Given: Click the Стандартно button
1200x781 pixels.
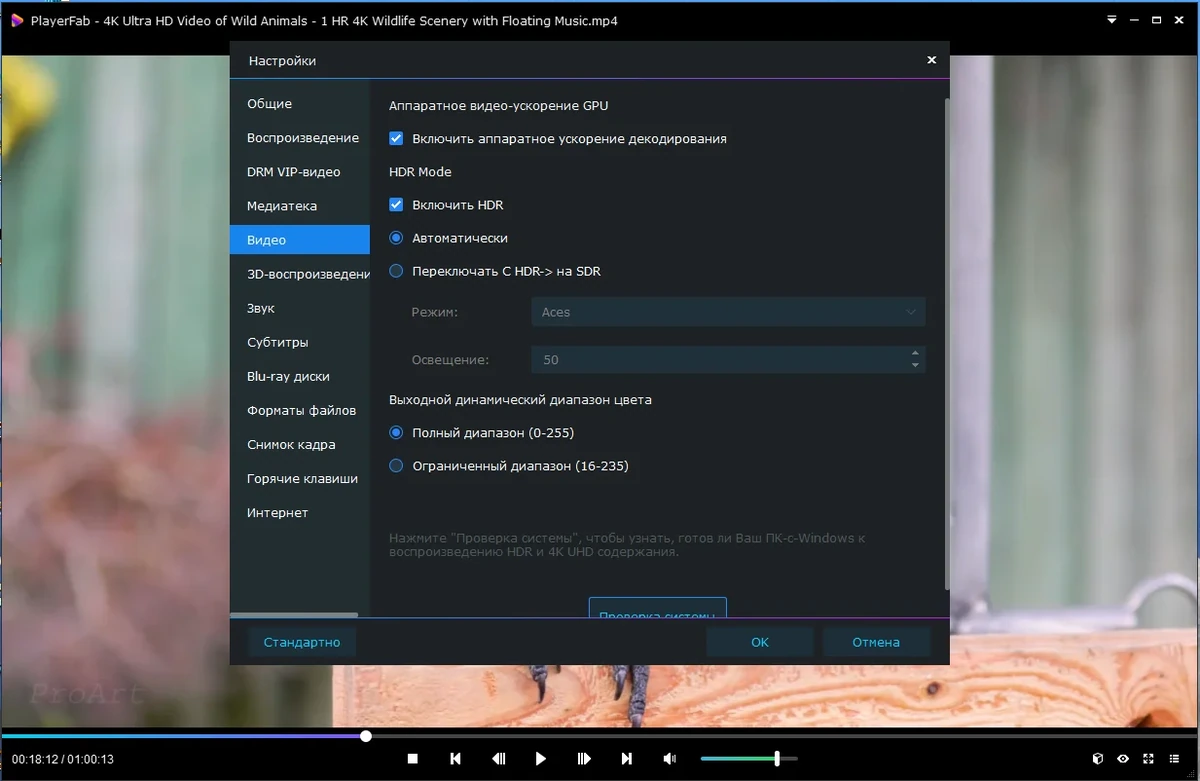Looking at the screenshot, I should tap(302, 642).
